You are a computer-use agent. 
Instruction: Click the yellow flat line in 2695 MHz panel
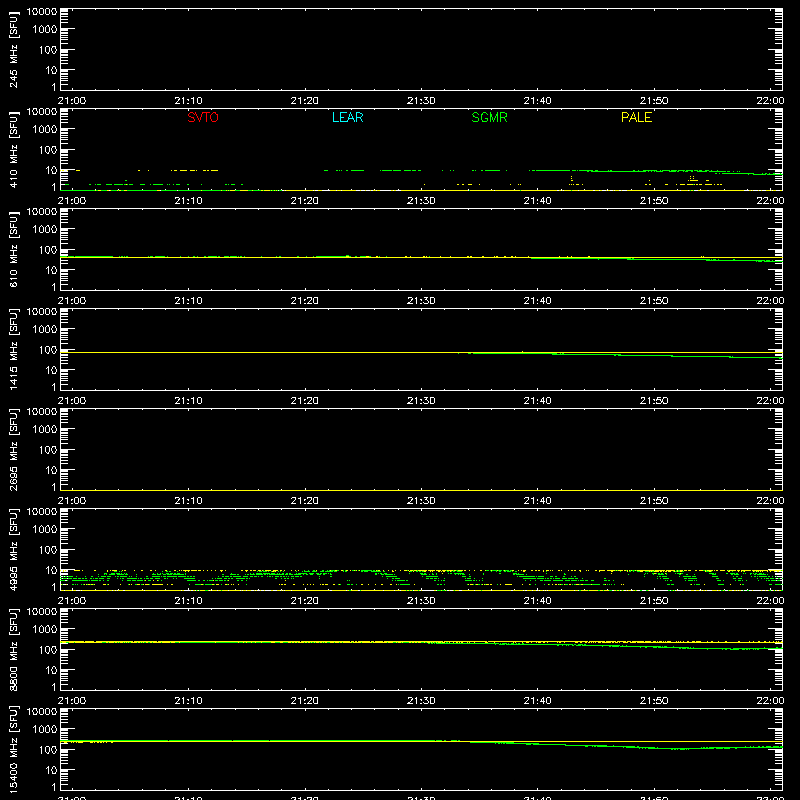click(421, 490)
